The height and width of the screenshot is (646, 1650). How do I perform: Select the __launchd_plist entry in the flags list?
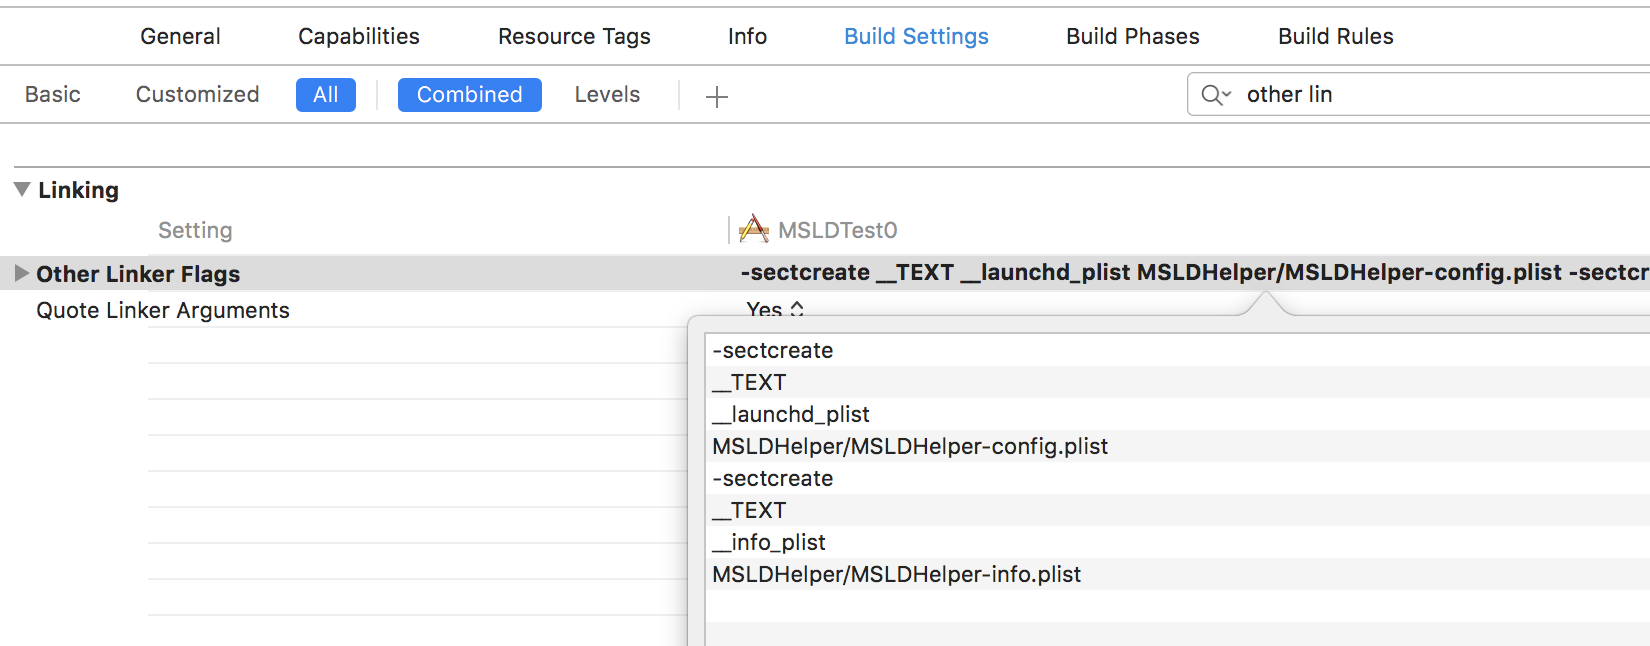tap(791, 414)
